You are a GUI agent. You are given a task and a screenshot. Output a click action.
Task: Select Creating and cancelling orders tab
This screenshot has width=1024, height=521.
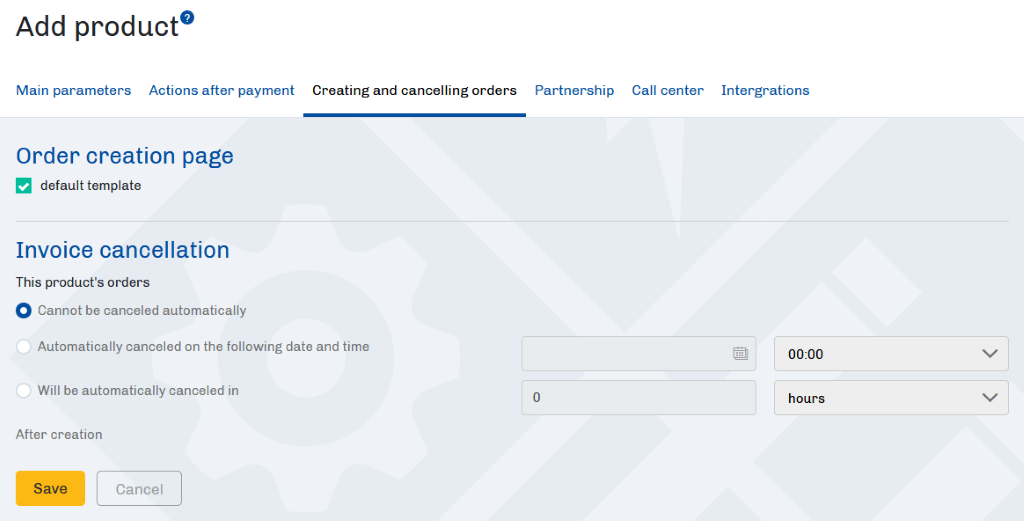tap(414, 91)
